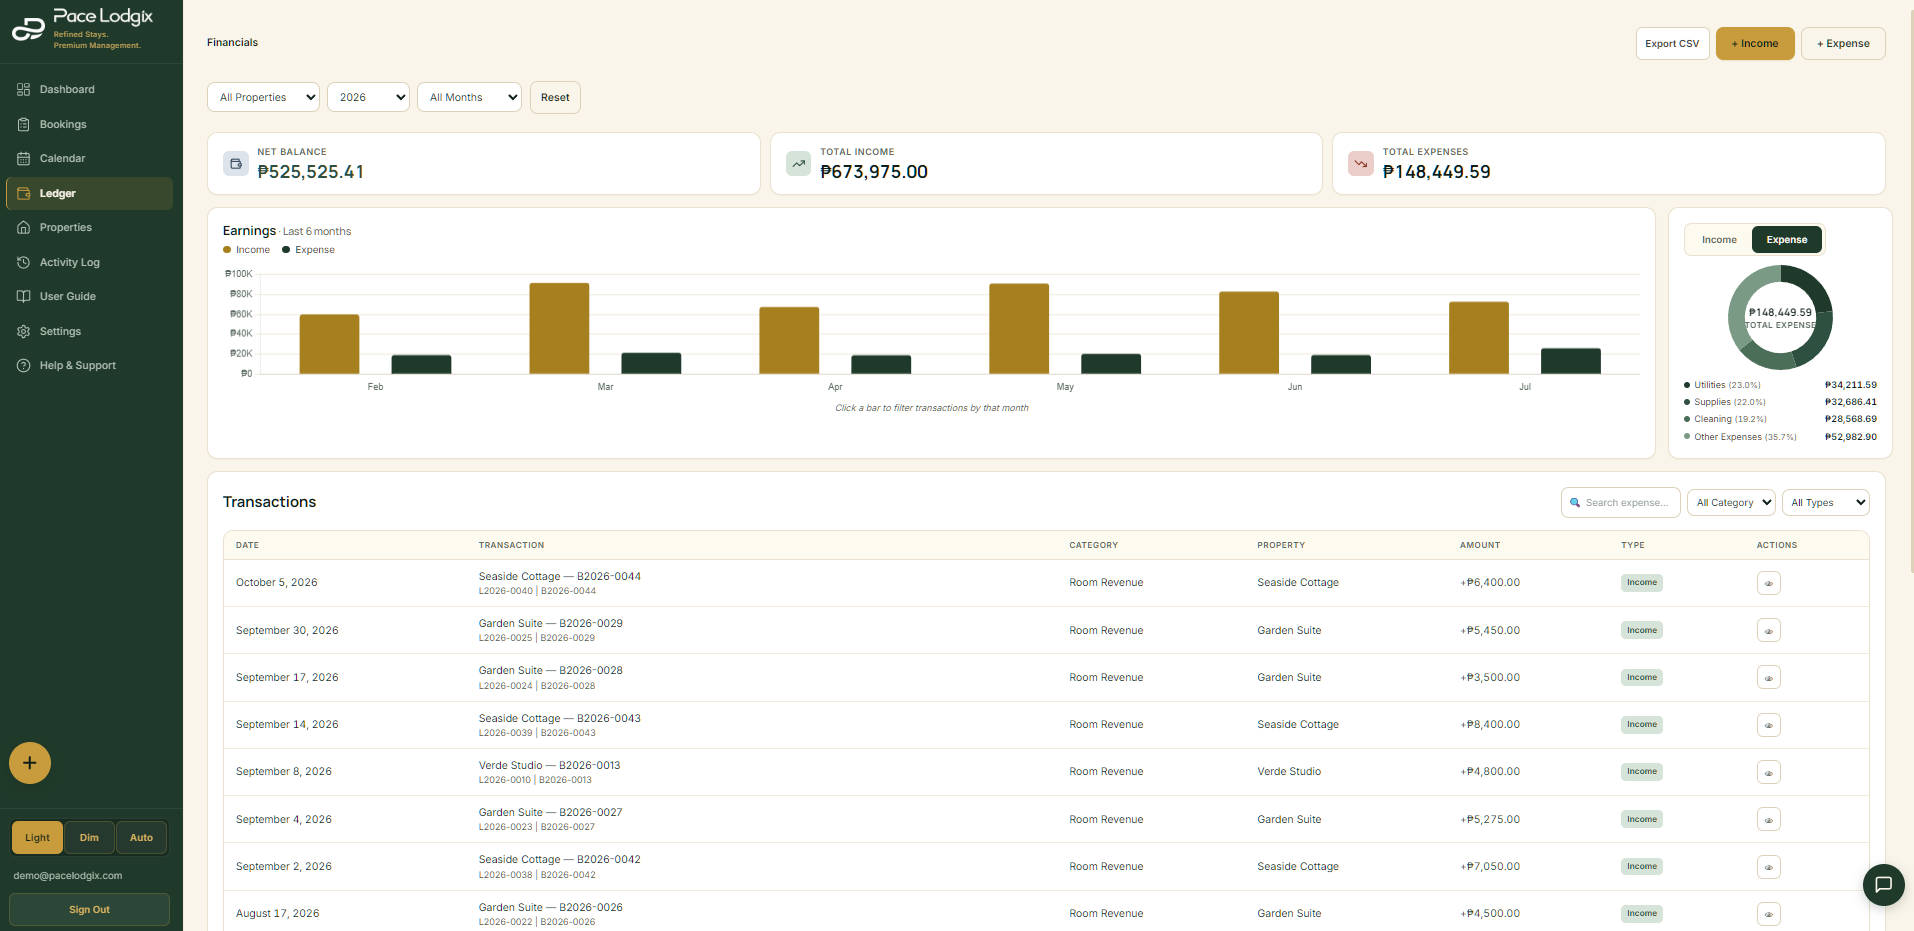Switch theme to Dim
This screenshot has width=1914, height=931.
coord(90,838)
